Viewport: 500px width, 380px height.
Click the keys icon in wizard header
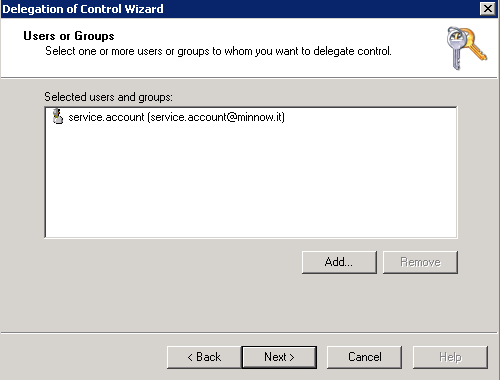coord(466,48)
